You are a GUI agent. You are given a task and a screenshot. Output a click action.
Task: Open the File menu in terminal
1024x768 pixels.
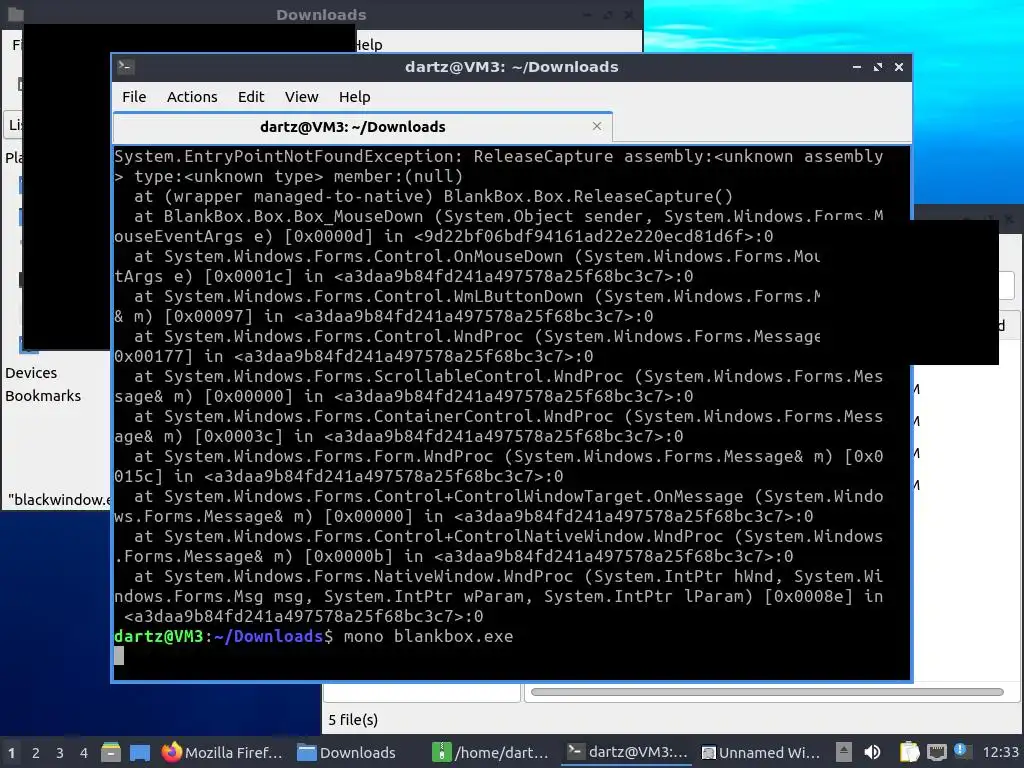tap(134, 97)
